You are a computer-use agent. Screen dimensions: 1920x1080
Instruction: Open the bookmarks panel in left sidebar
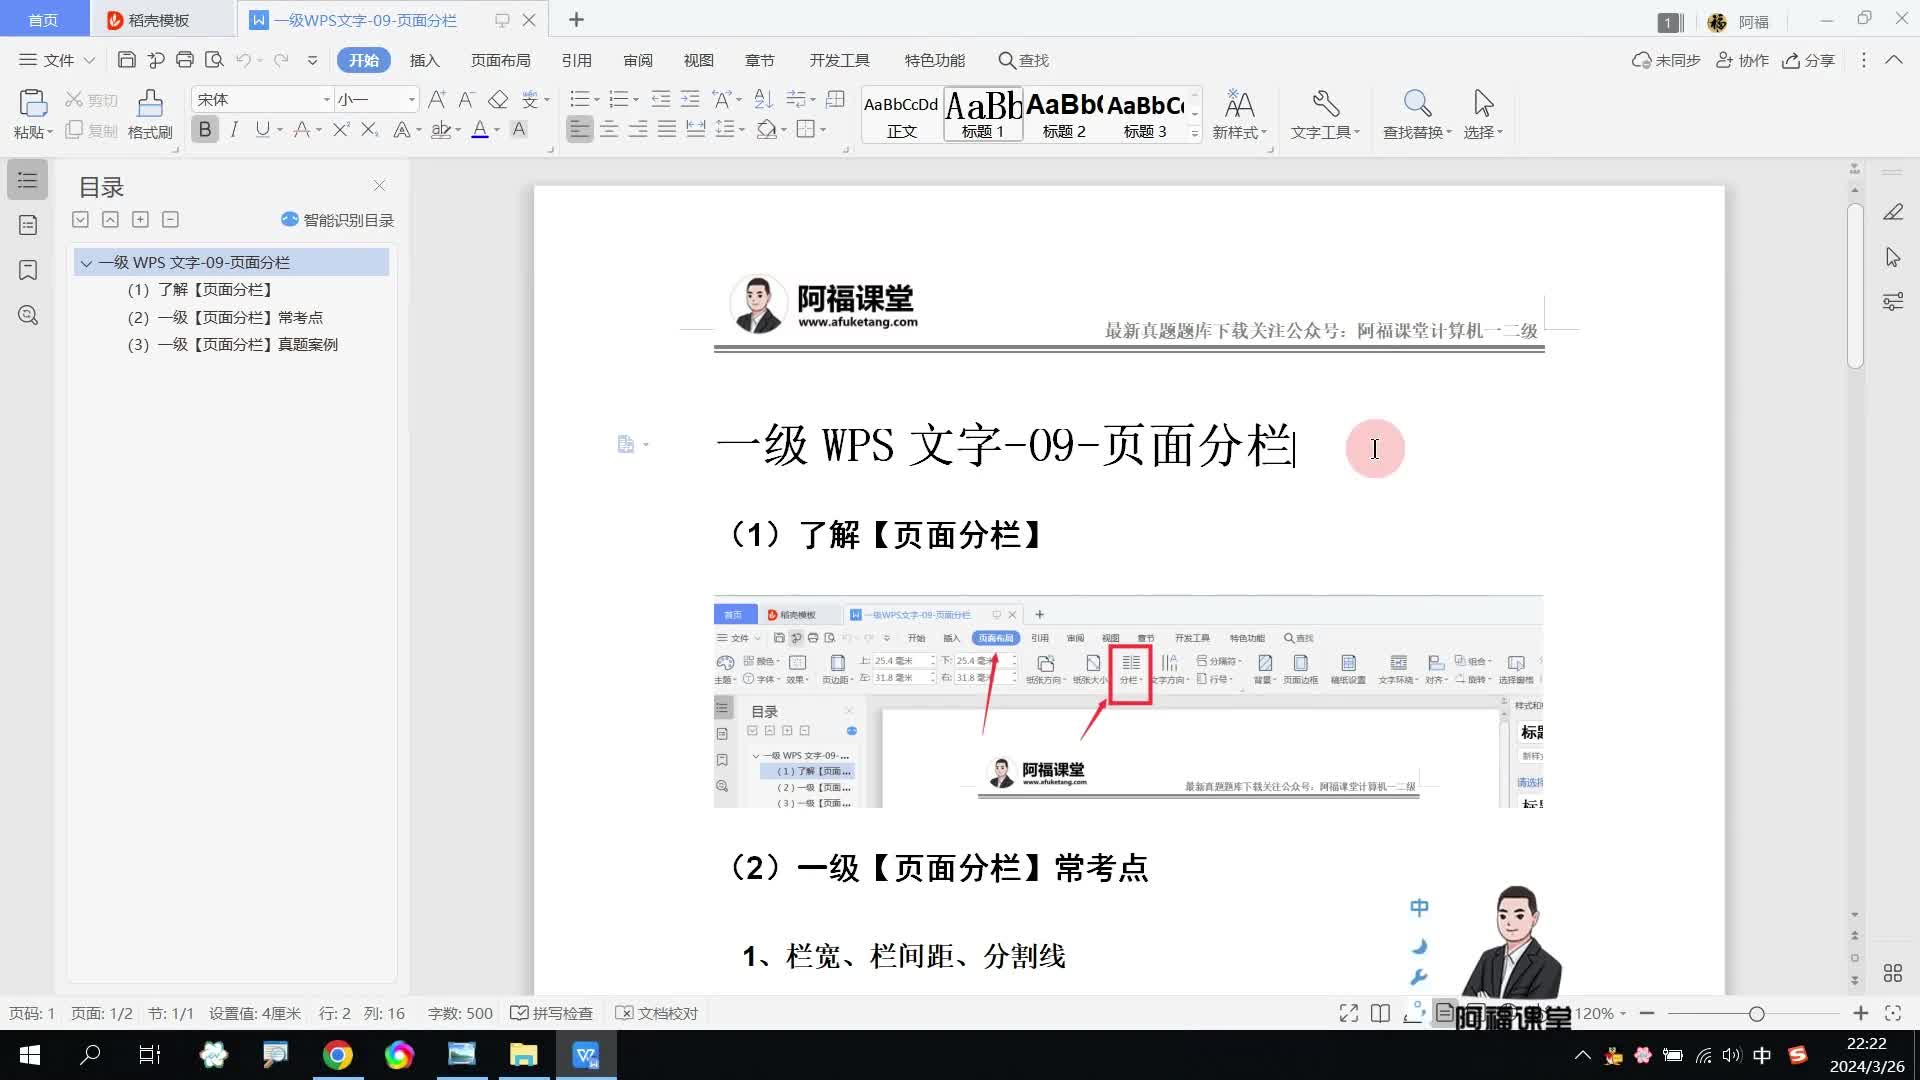point(28,270)
